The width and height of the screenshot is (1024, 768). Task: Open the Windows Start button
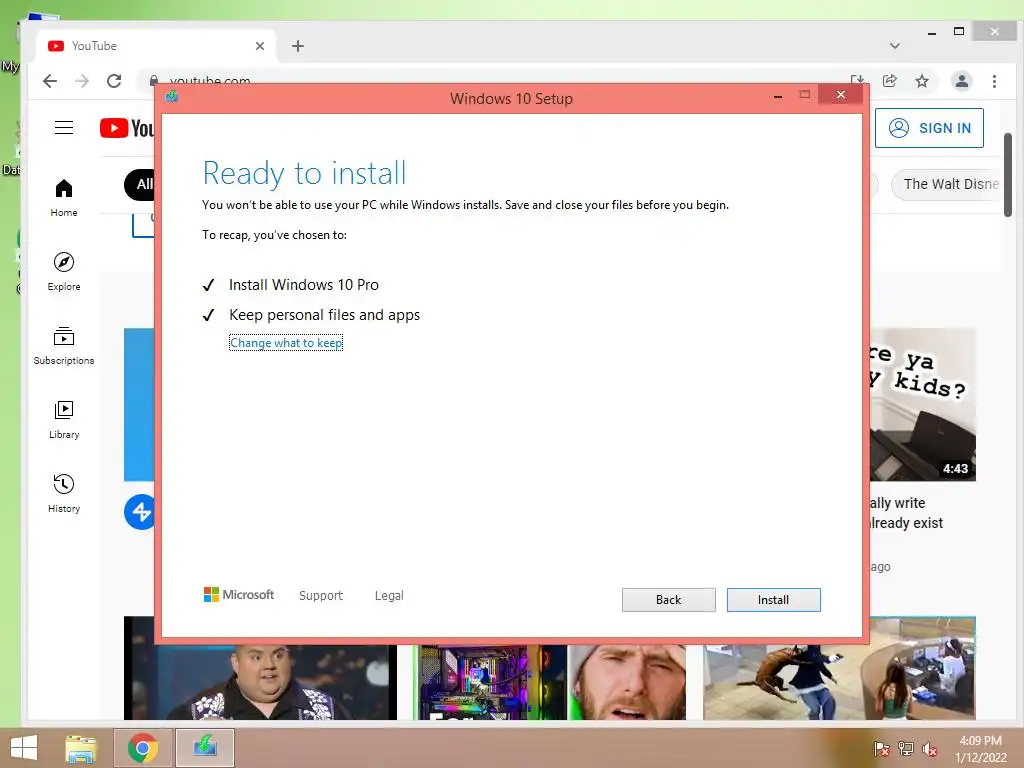pos(24,748)
